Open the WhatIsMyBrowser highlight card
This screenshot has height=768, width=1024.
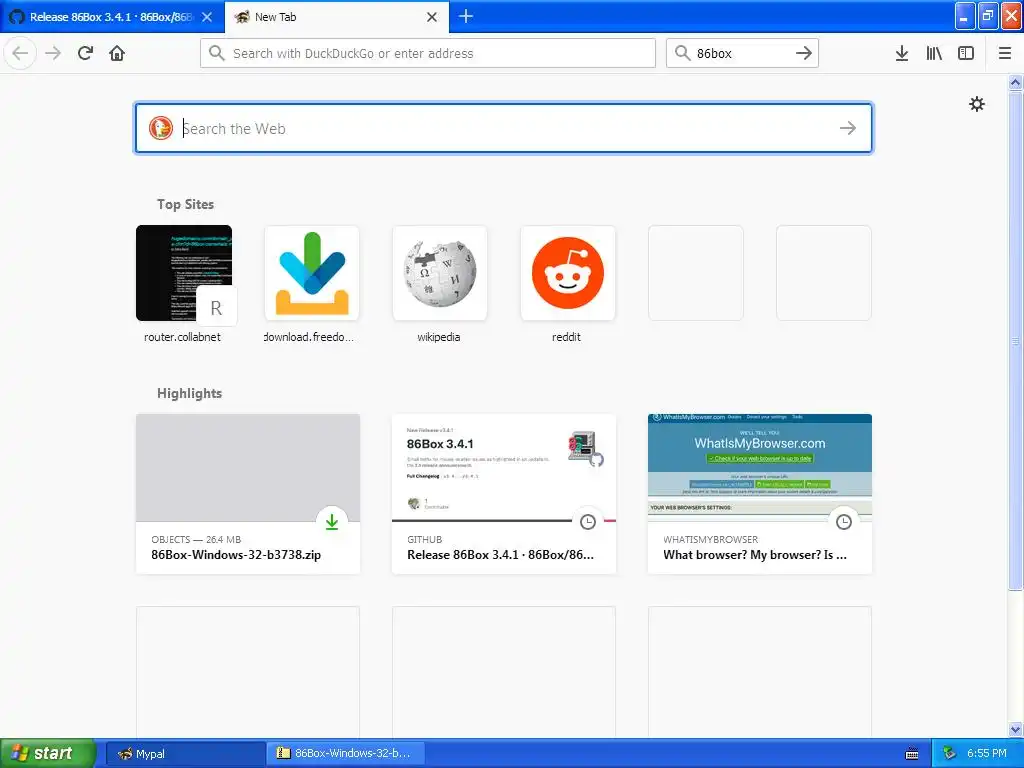[x=760, y=494]
